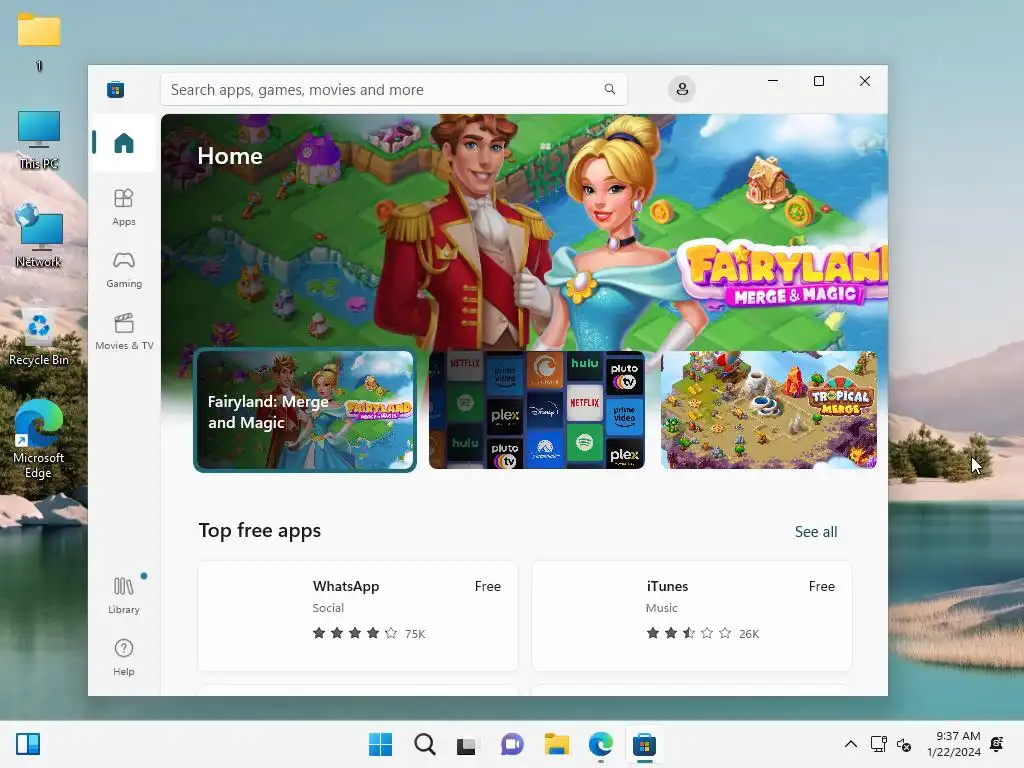The width and height of the screenshot is (1024, 768).
Task: Open Task View on the taskbar
Action: 467,744
